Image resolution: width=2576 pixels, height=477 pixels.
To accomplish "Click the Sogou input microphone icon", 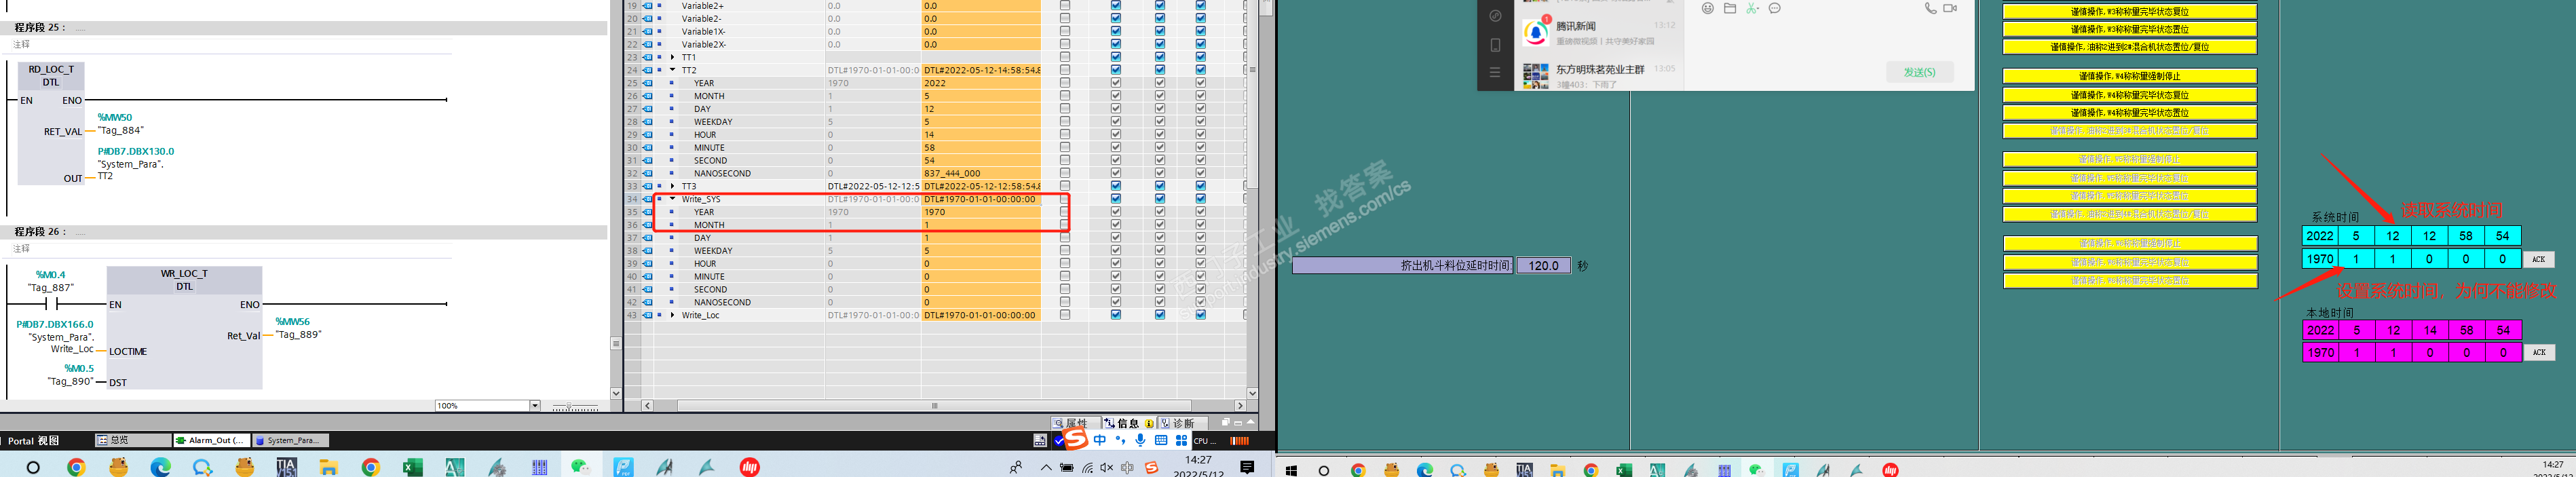I will 1141,440.
